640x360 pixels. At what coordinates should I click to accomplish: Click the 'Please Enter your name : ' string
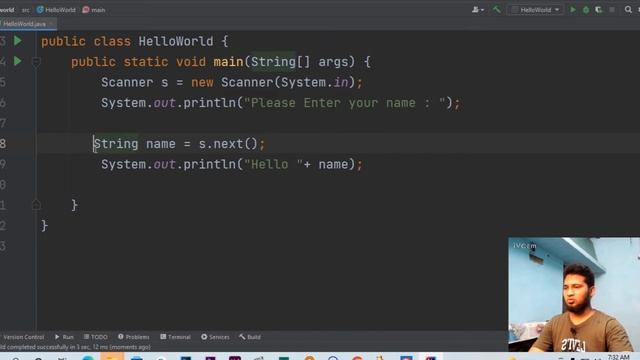[x=345, y=103]
